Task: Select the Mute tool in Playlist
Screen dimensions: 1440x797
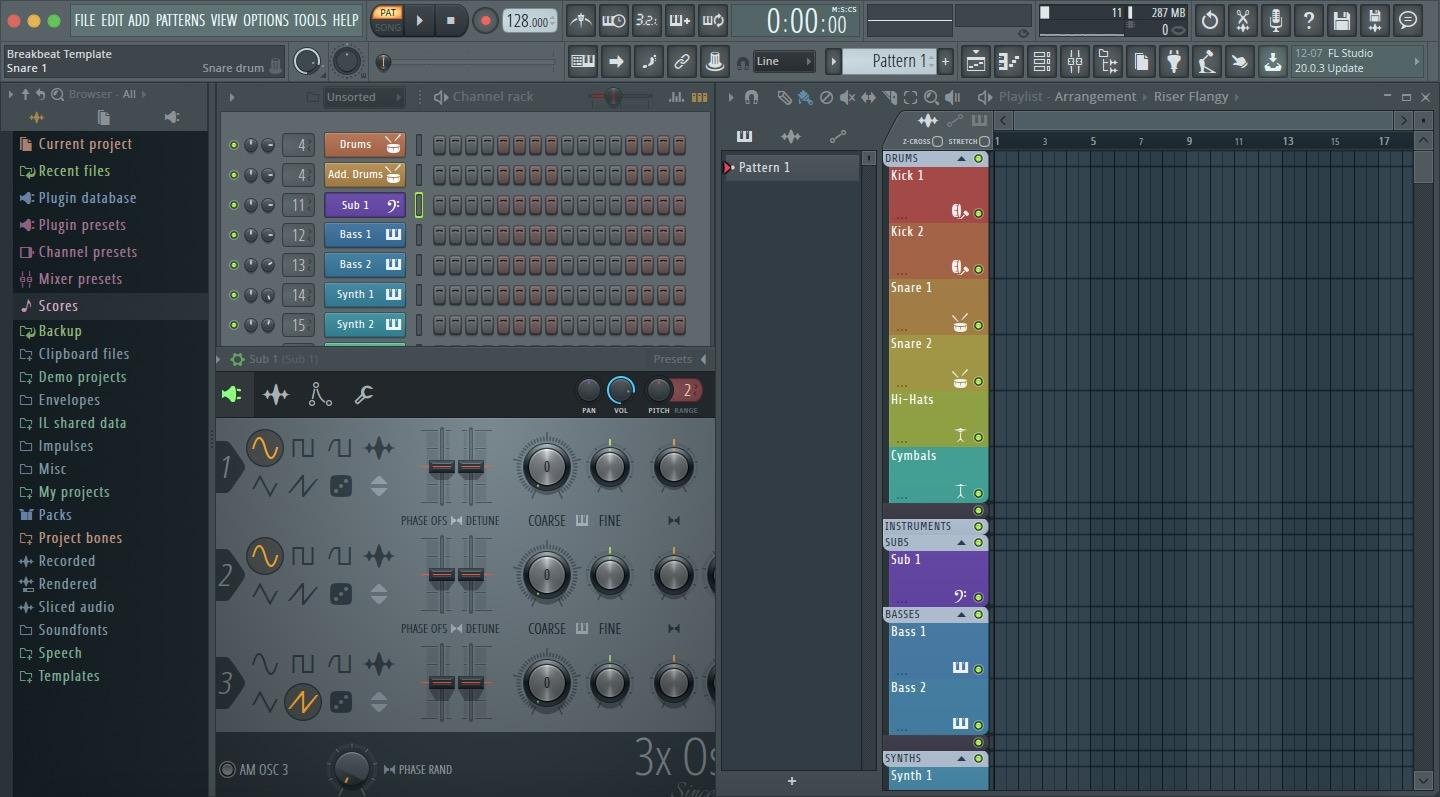Action: click(847, 97)
